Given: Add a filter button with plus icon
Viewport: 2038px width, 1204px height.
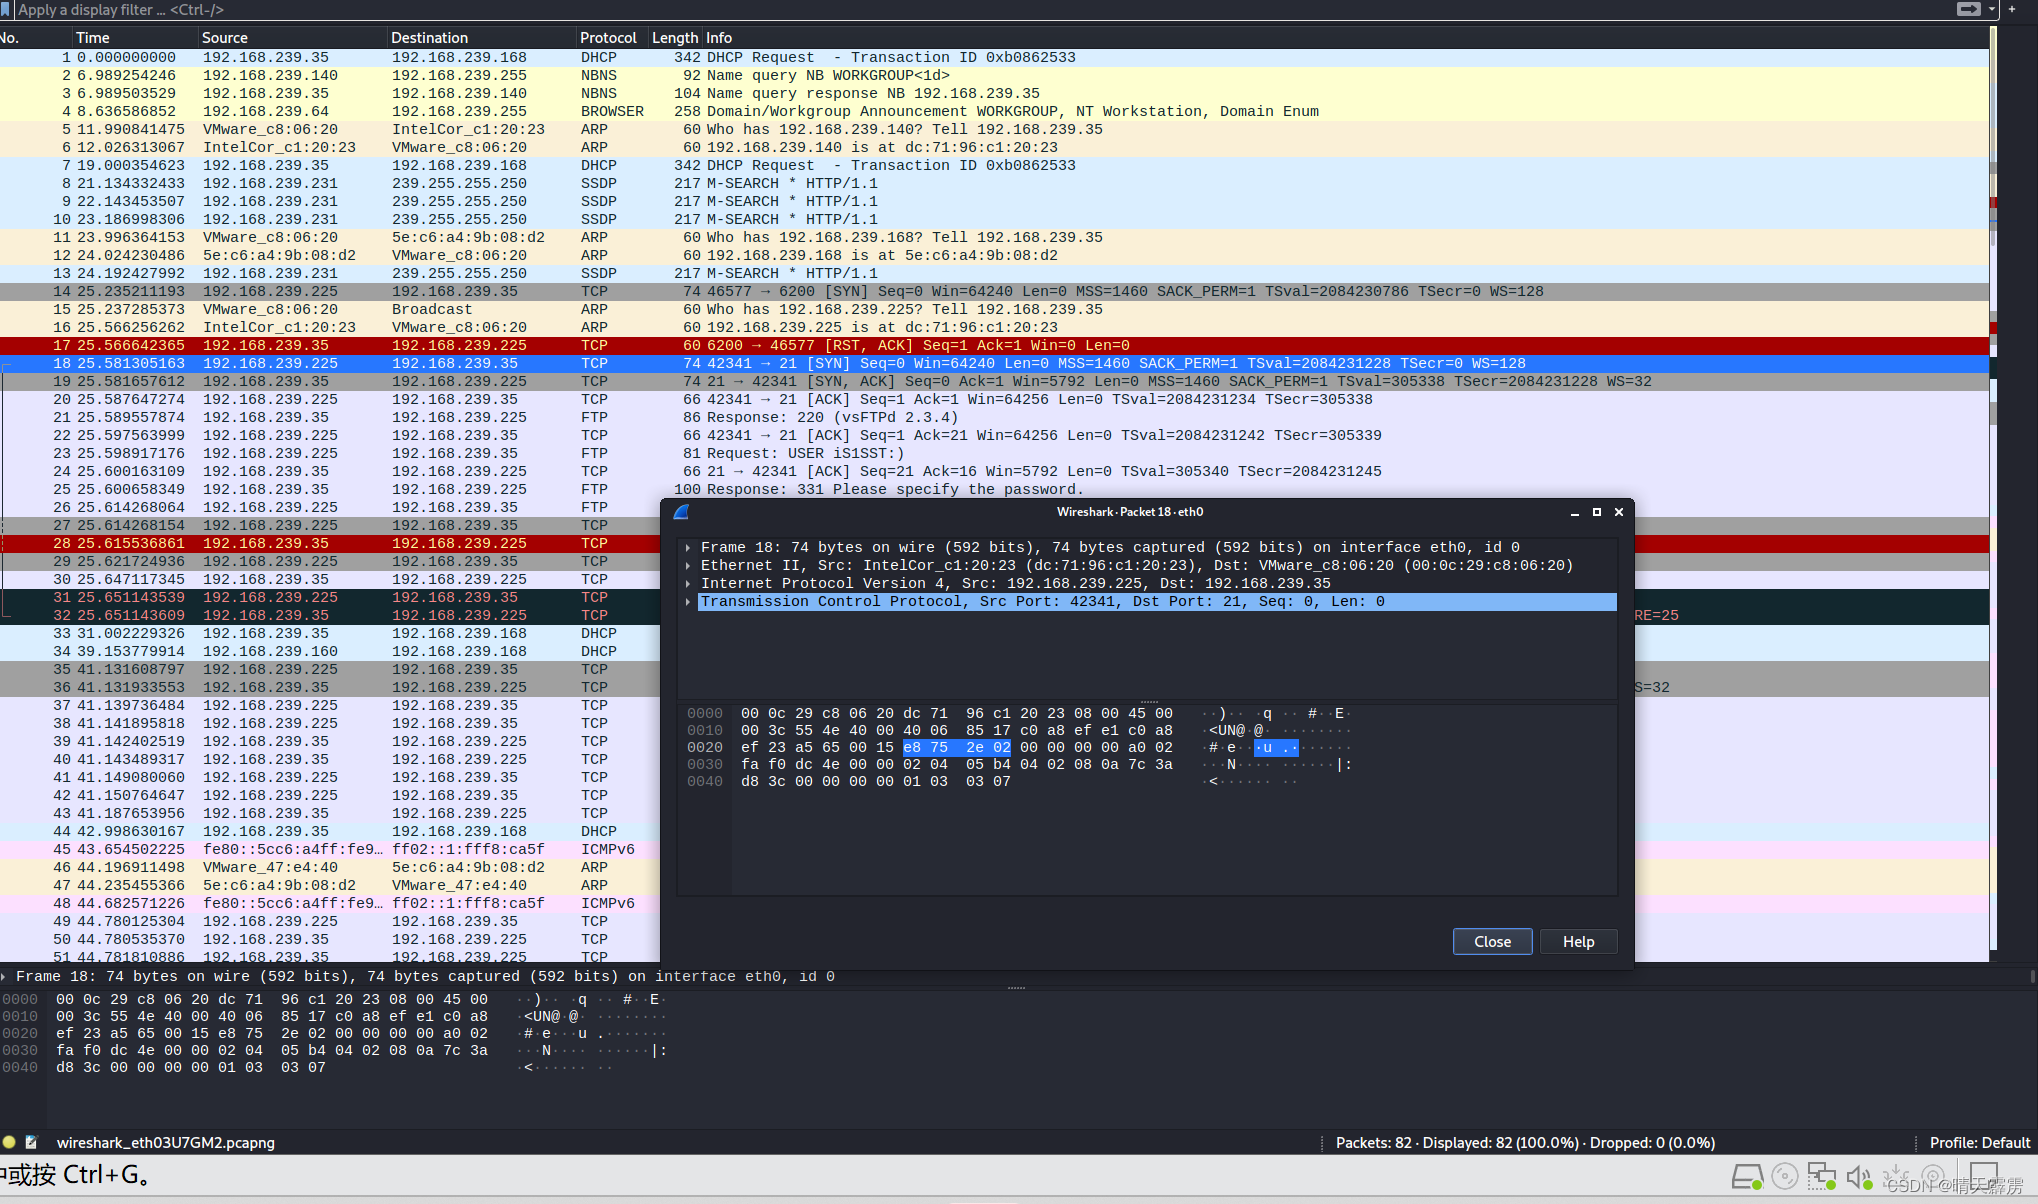Looking at the screenshot, I should [2011, 9].
